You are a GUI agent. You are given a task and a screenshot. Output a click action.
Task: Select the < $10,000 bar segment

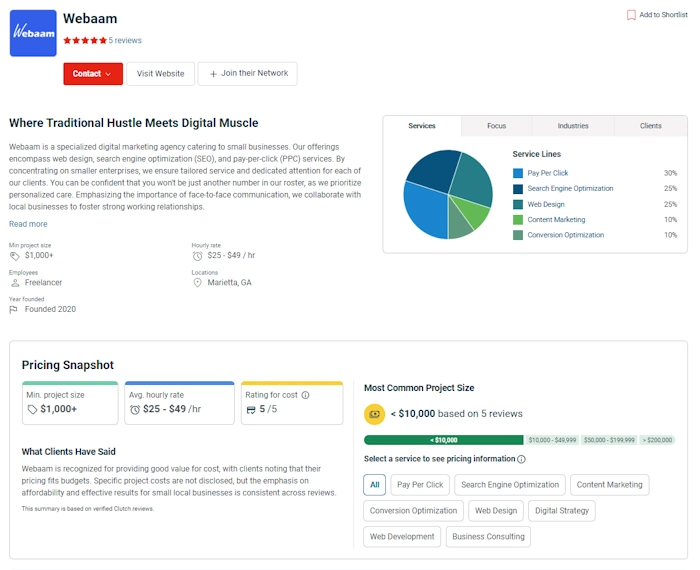click(444, 440)
